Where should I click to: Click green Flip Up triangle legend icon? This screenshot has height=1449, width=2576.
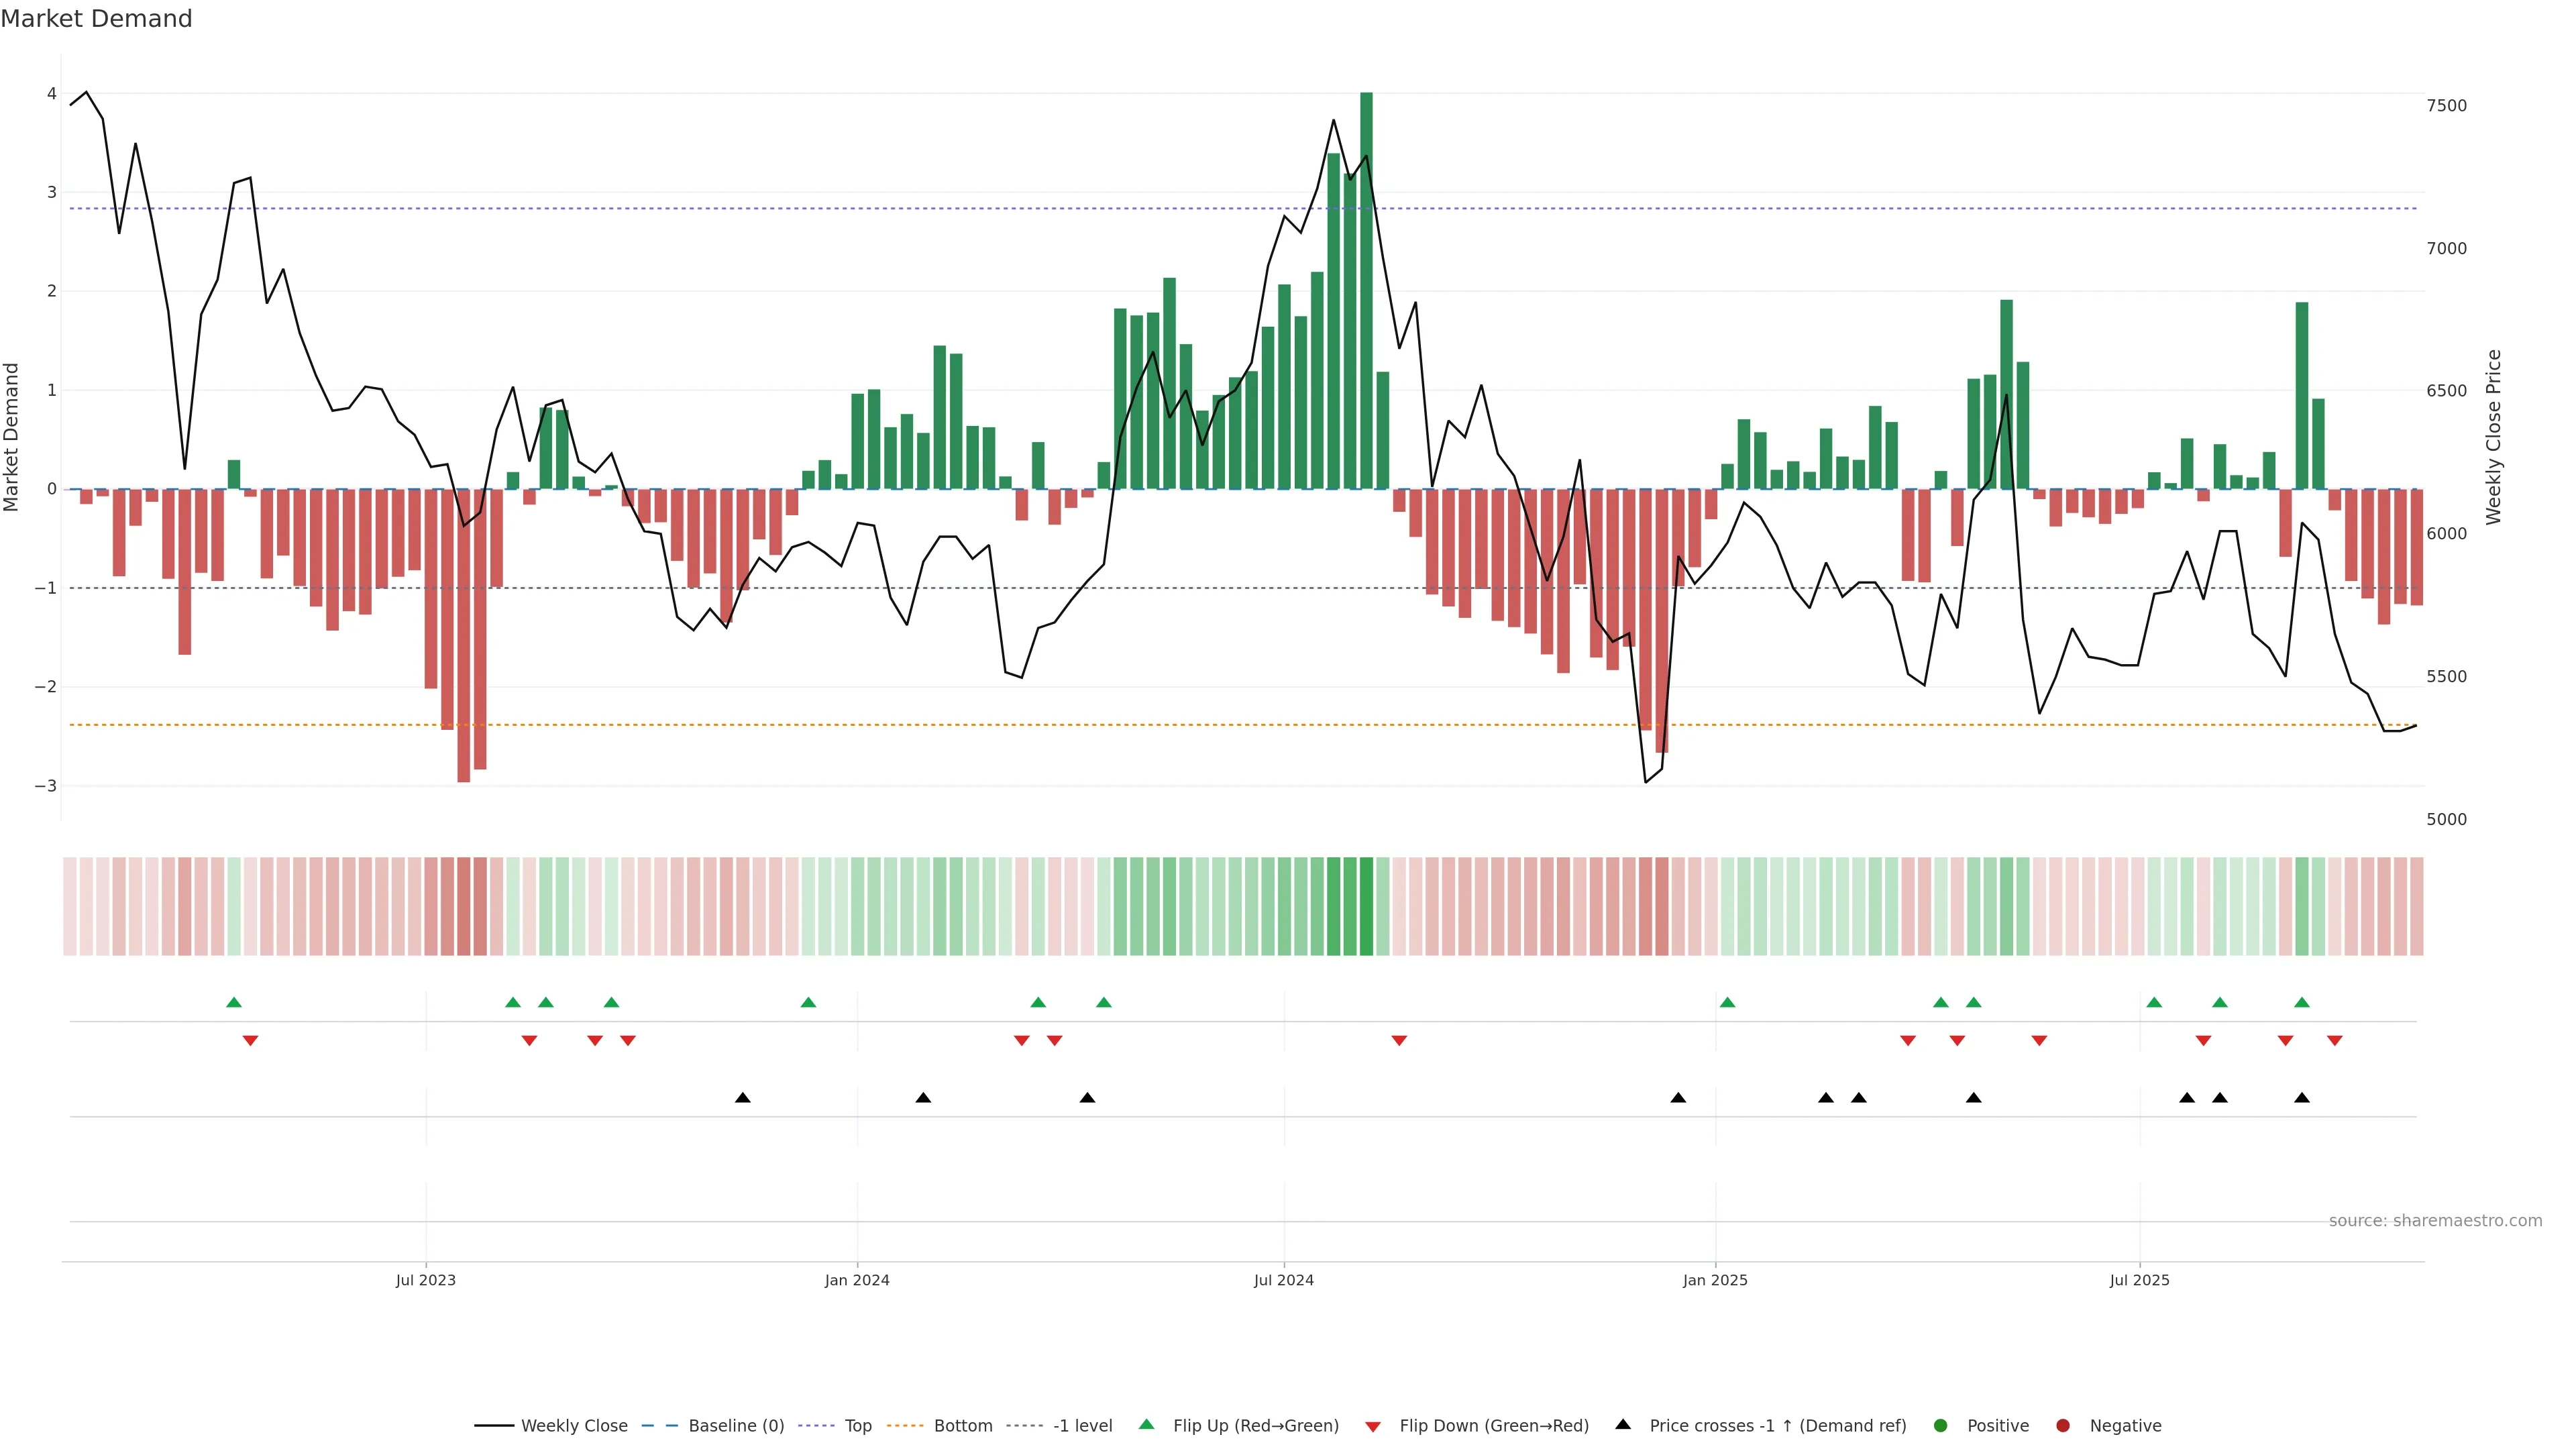[x=1147, y=1425]
